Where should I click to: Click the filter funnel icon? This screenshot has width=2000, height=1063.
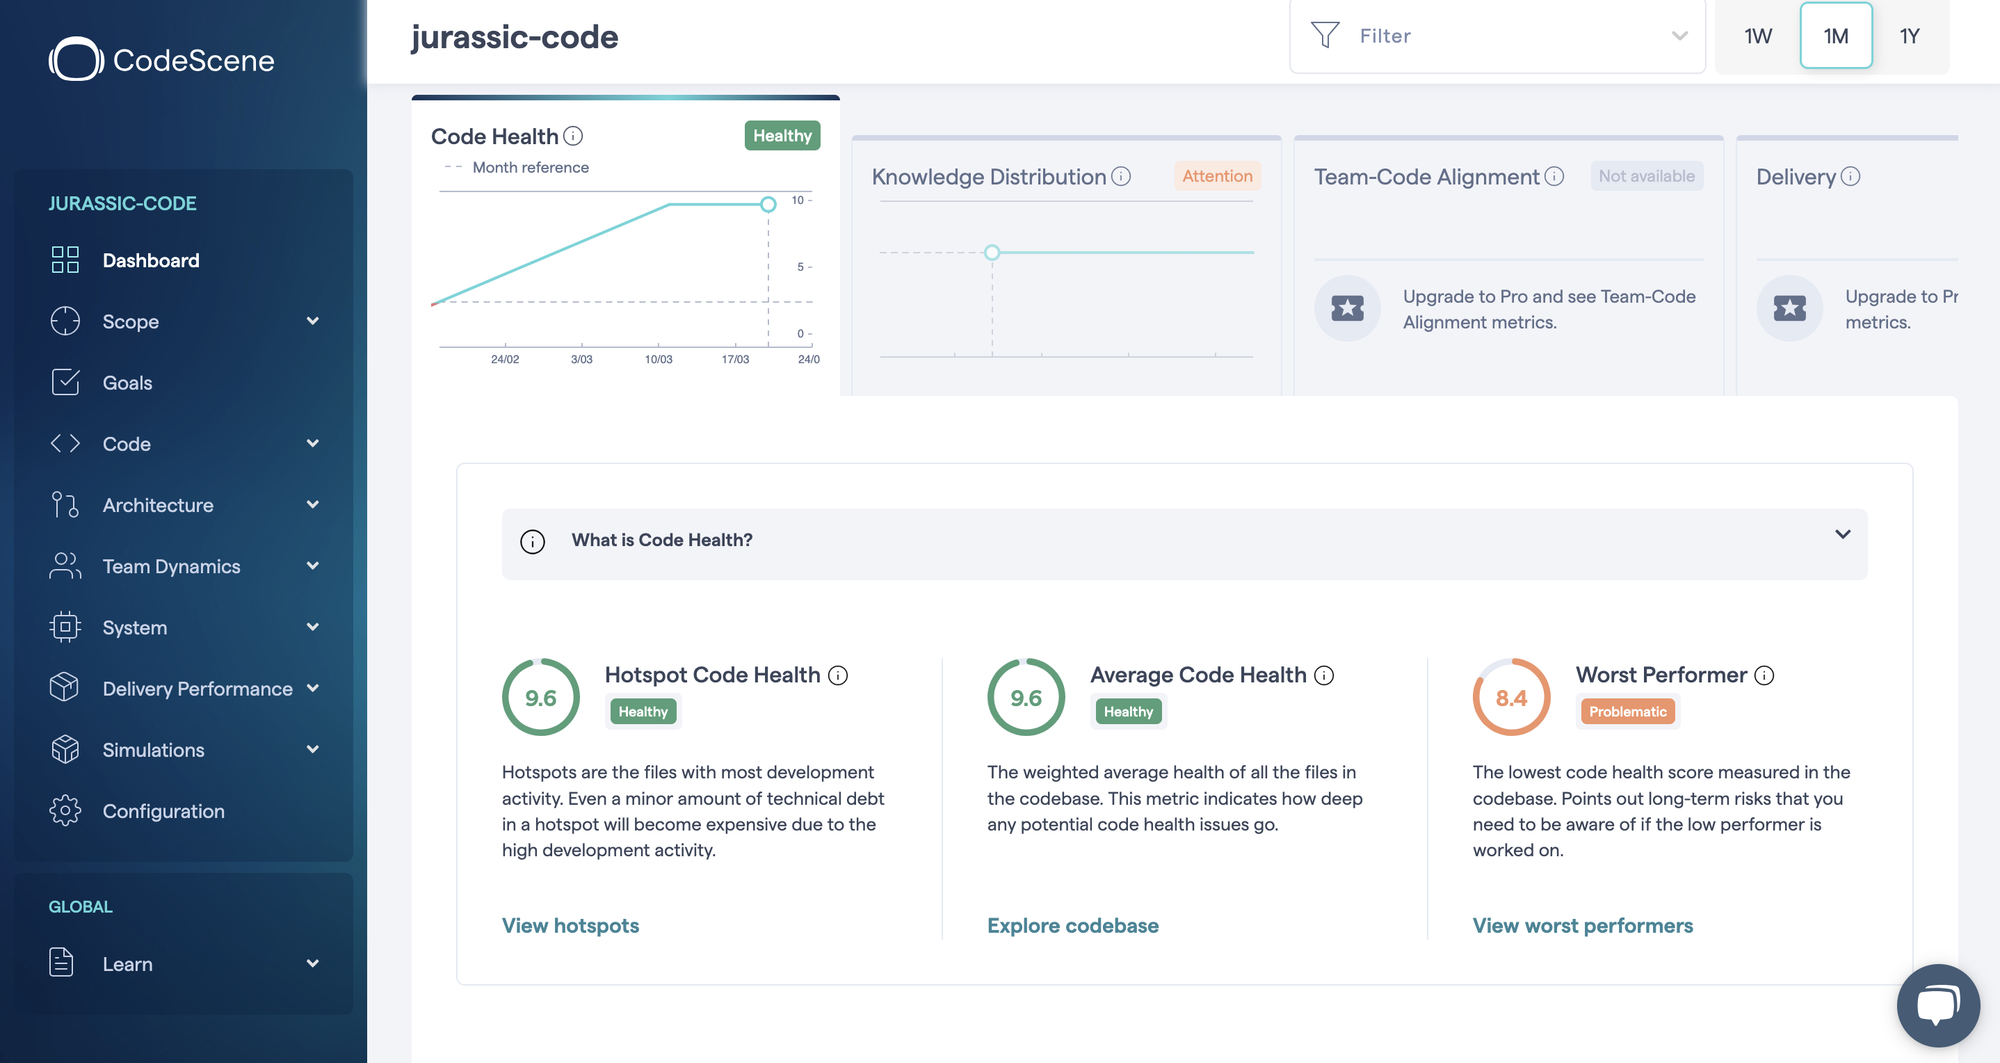[1325, 35]
